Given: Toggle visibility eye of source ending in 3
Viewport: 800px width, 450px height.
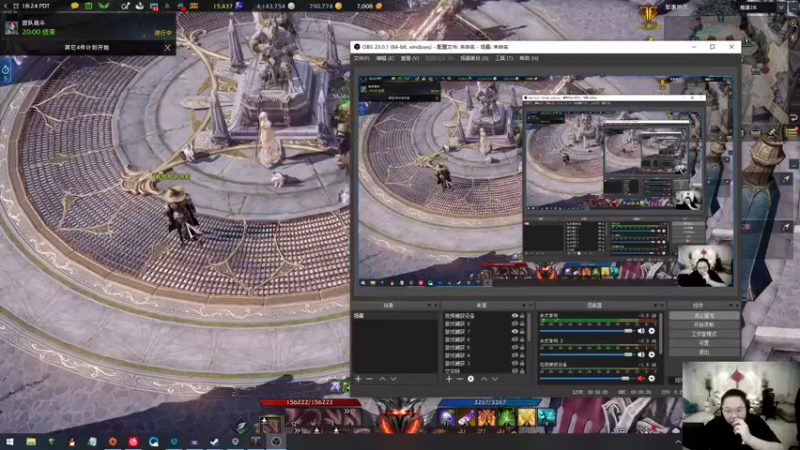Looking at the screenshot, I should point(514,363).
